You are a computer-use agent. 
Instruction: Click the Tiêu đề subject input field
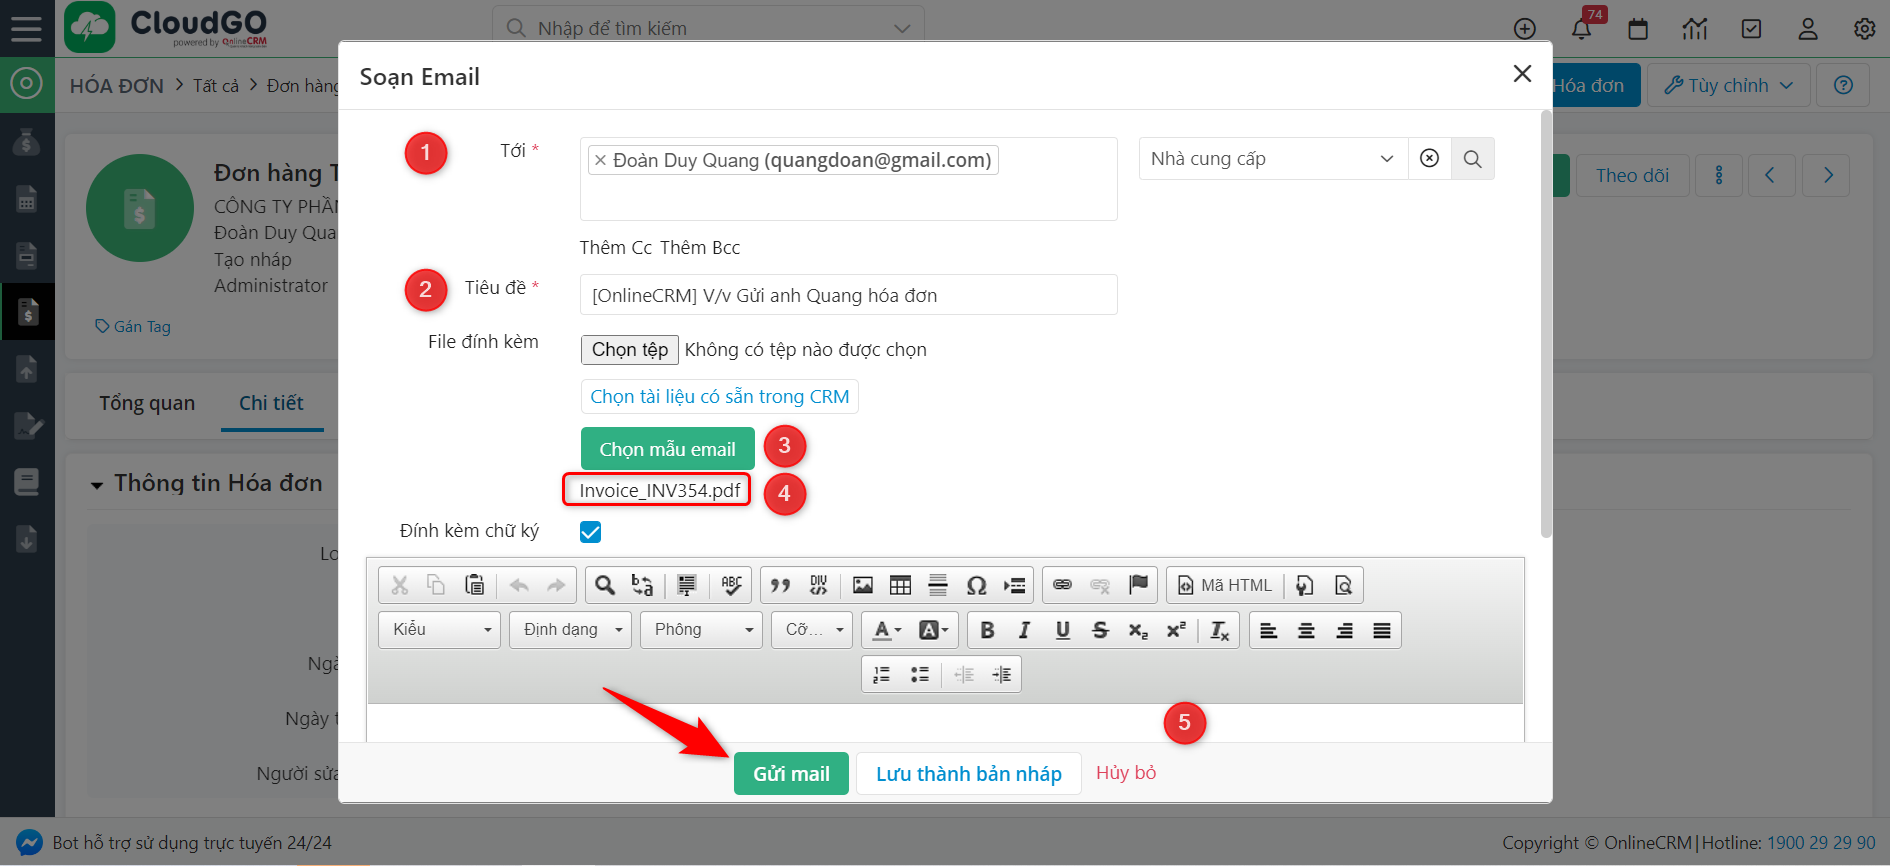(x=848, y=295)
